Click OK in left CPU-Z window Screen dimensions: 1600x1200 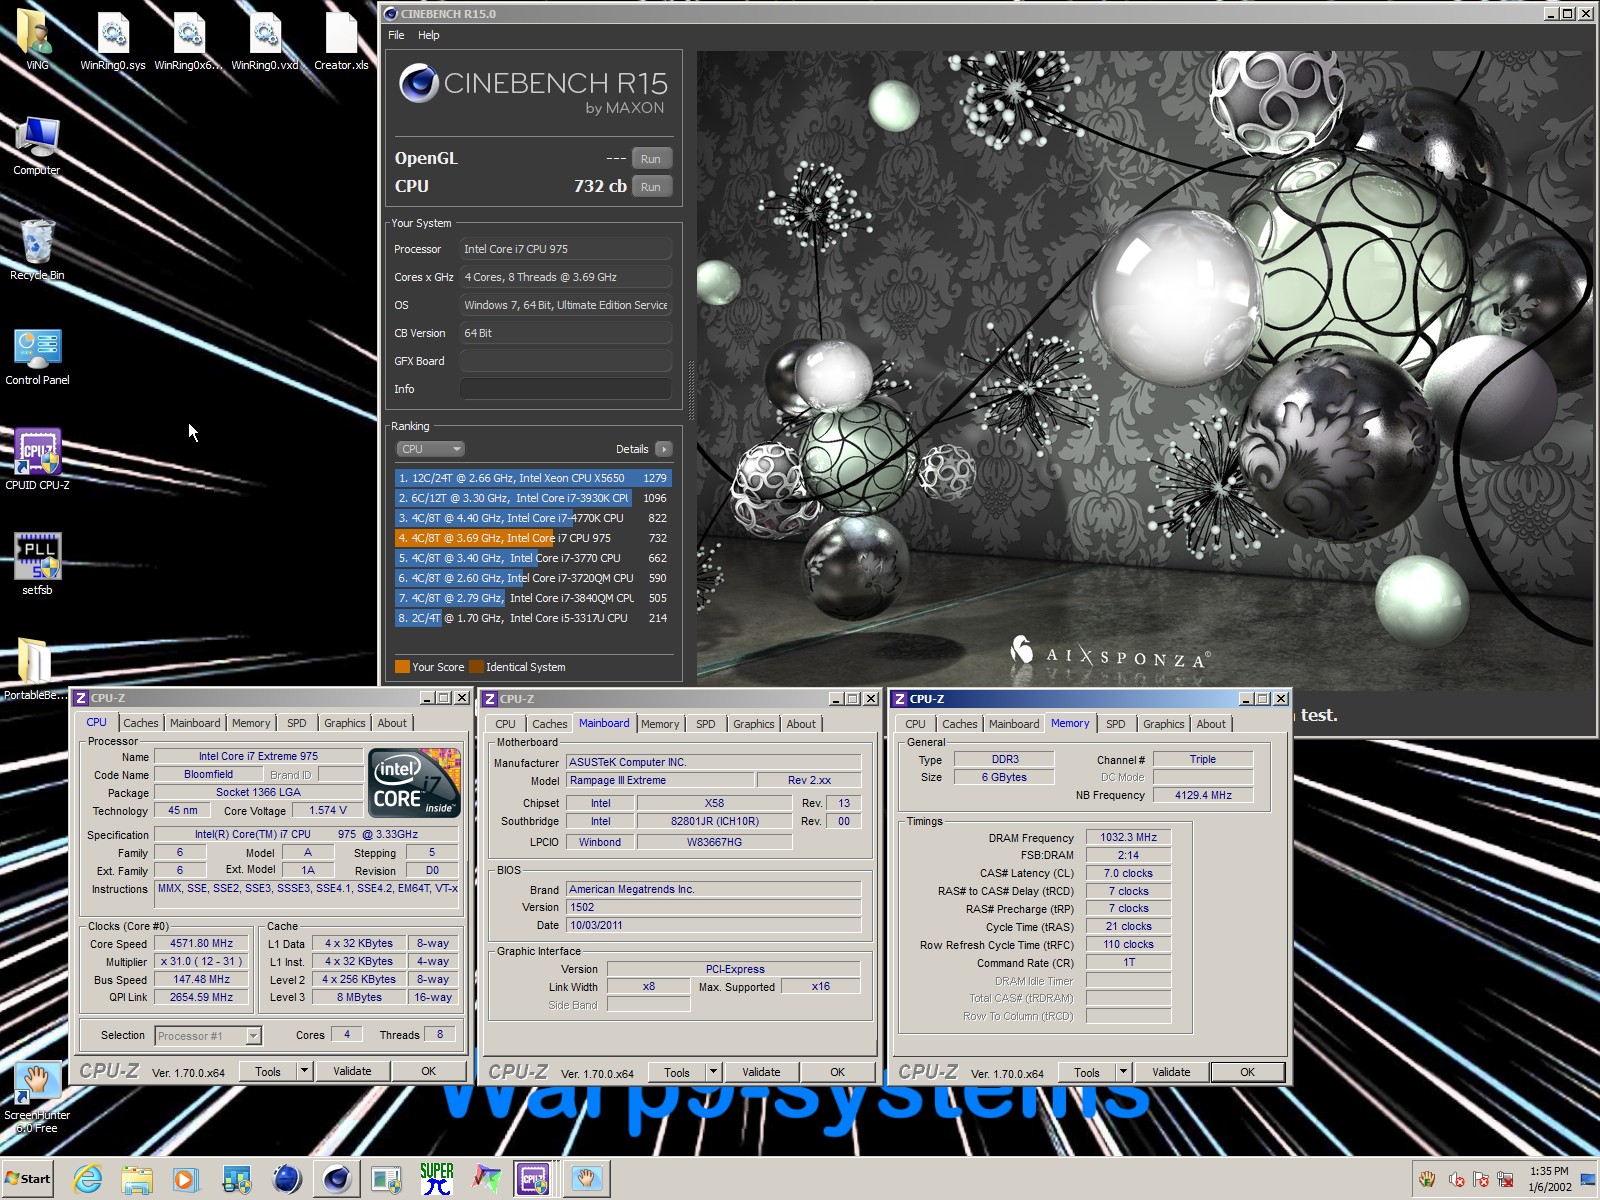tap(429, 1071)
